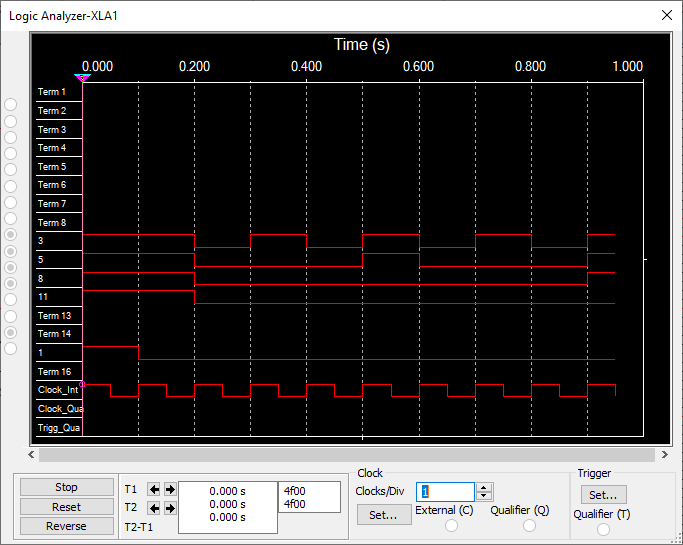Viewport: 683px width, 545px height.
Task: Select the Qualifier (T) trigger terminal
Action: pyautogui.click(x=603, y=530)
